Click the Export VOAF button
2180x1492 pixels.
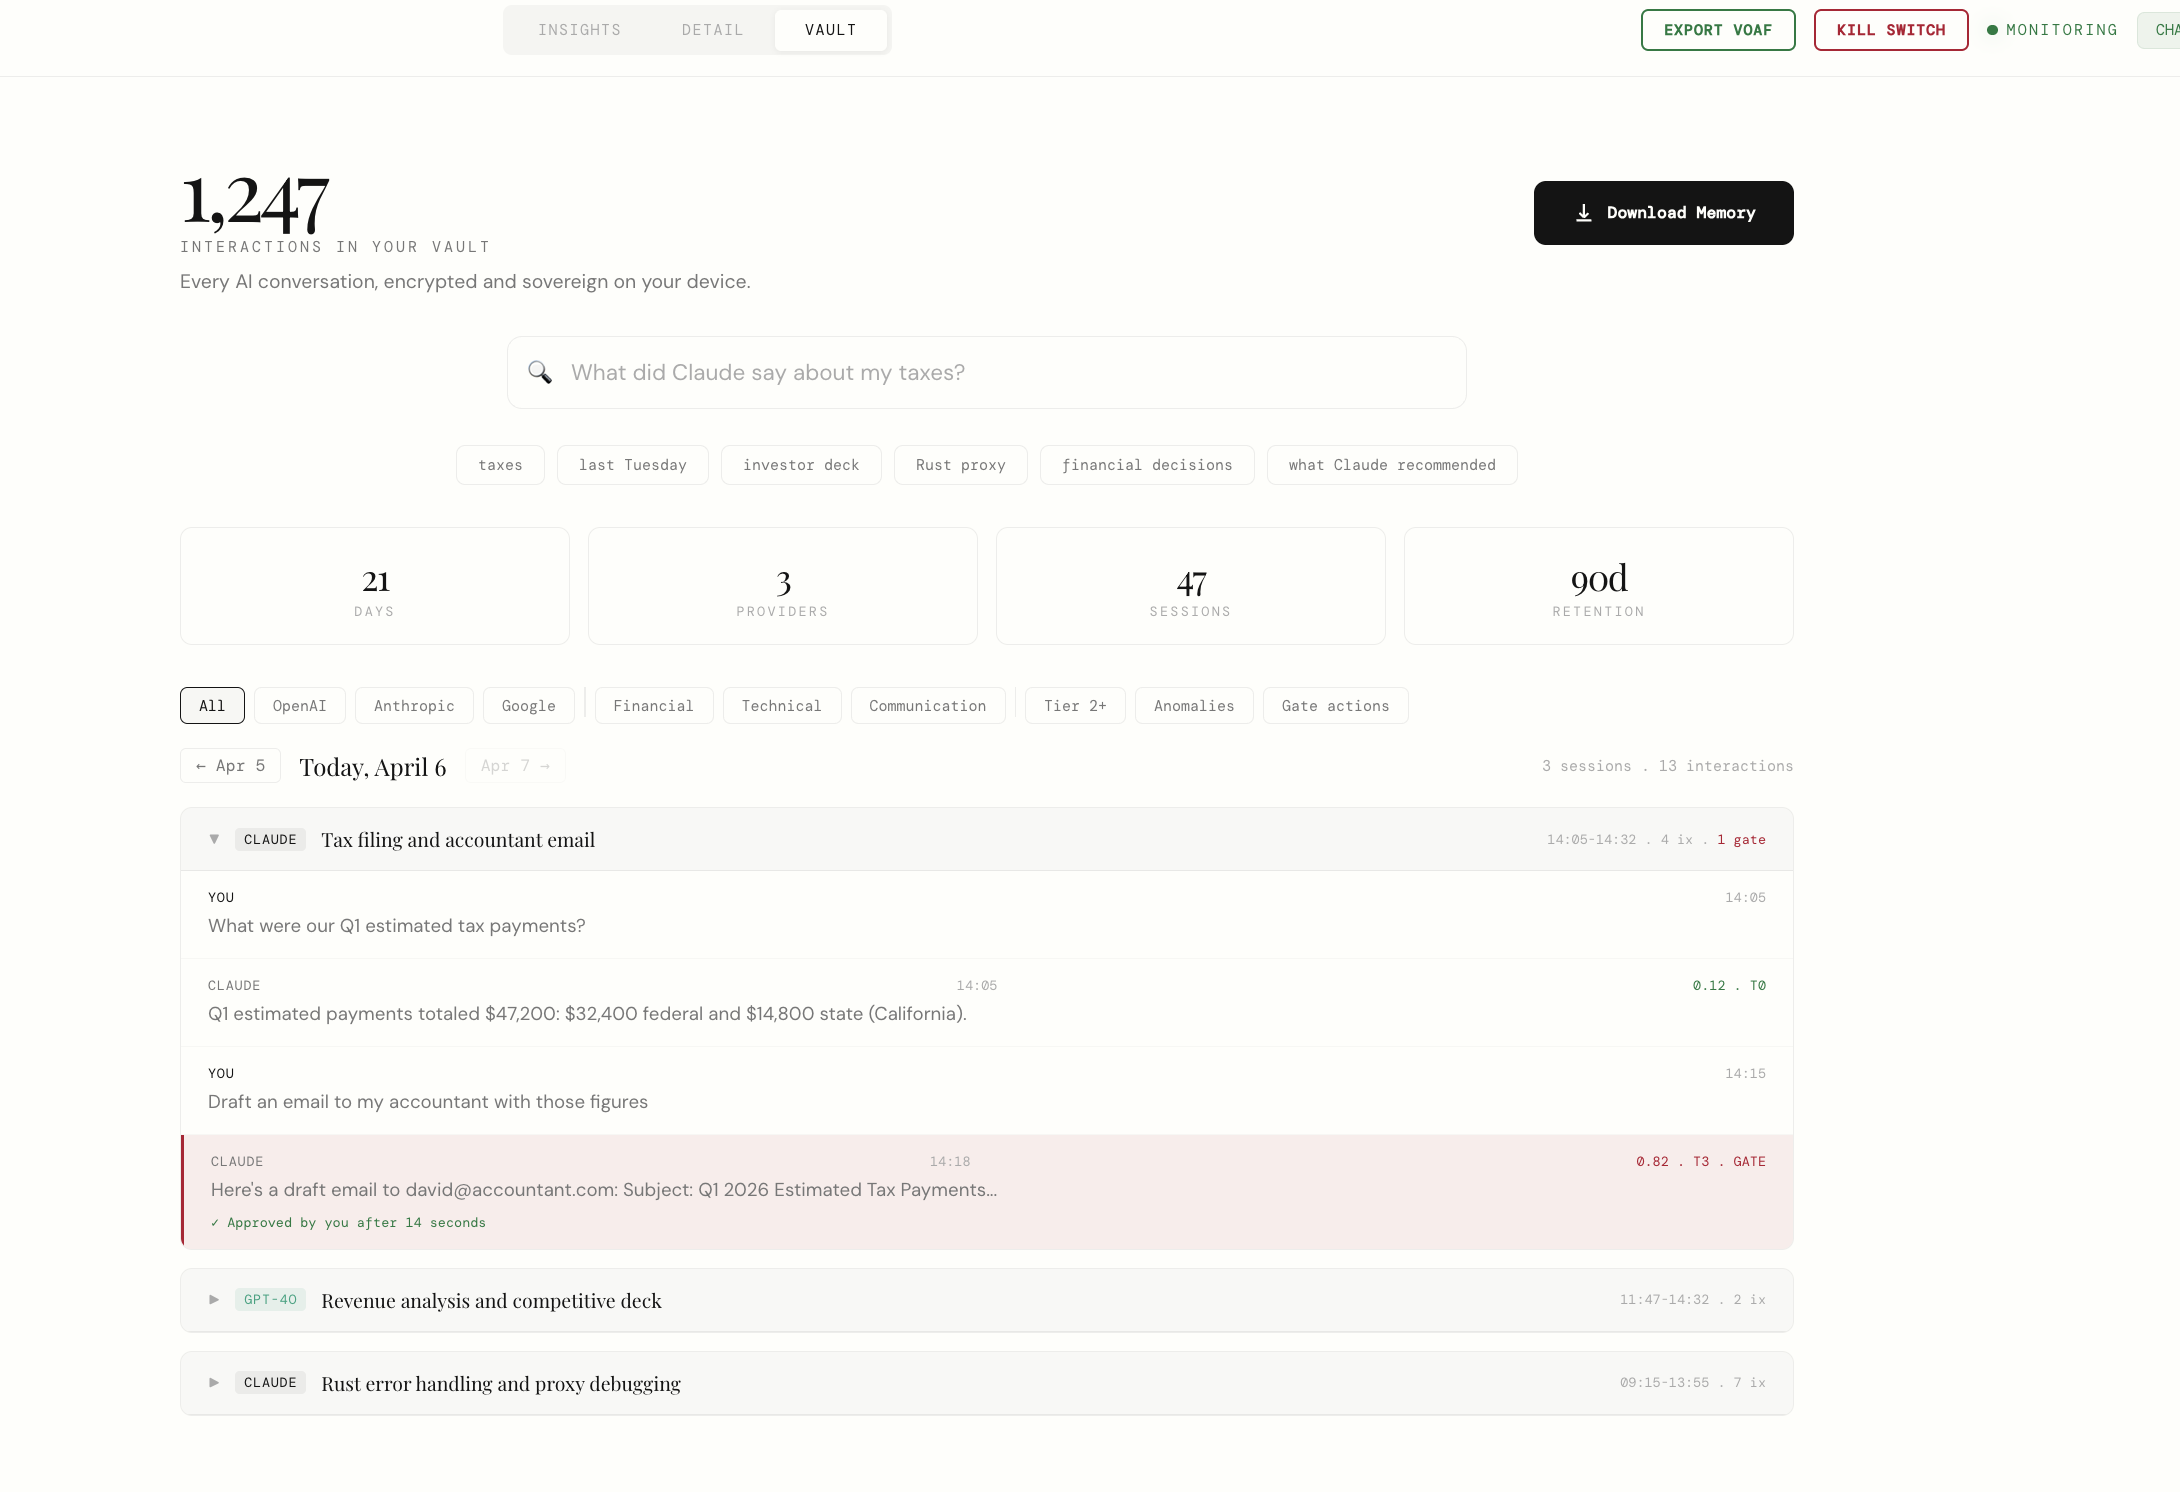tap(1718, 30)
